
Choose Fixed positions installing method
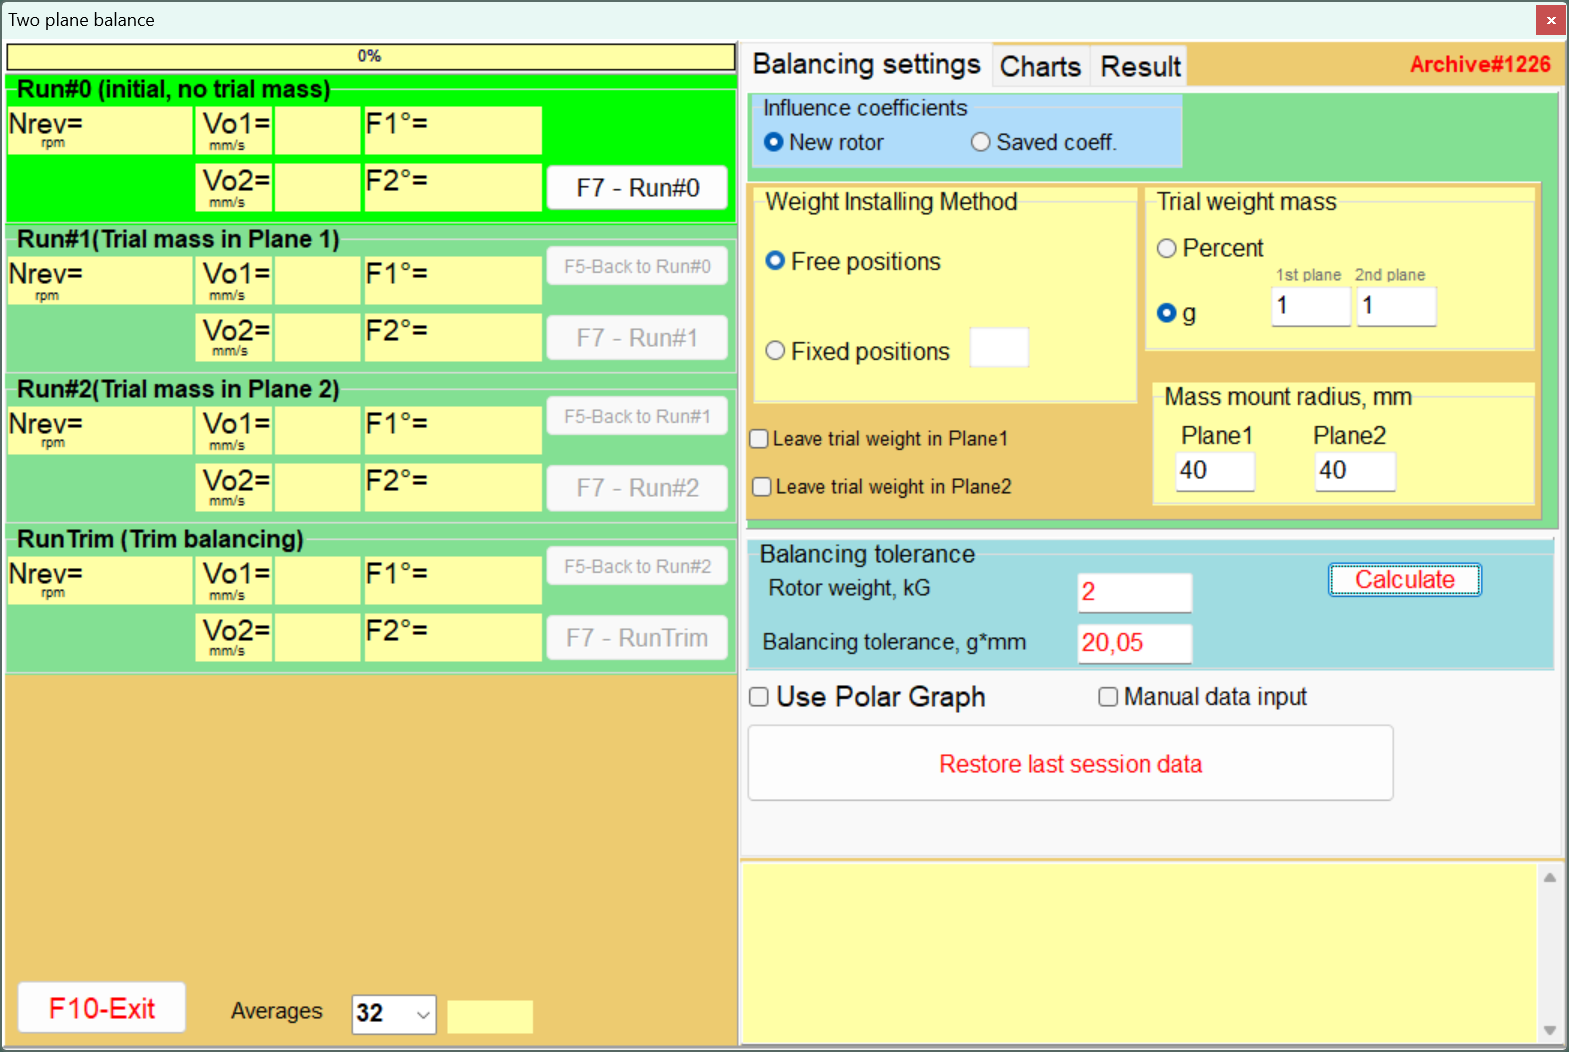776,351
